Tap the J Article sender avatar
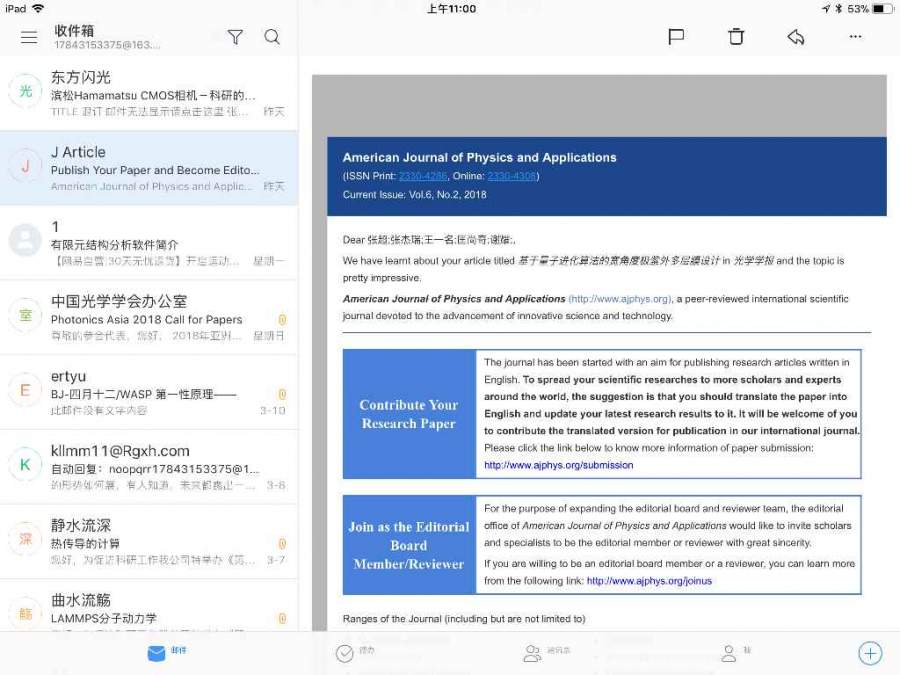The width and height of the screenshot is (900, 675). (x=25, y=166)
